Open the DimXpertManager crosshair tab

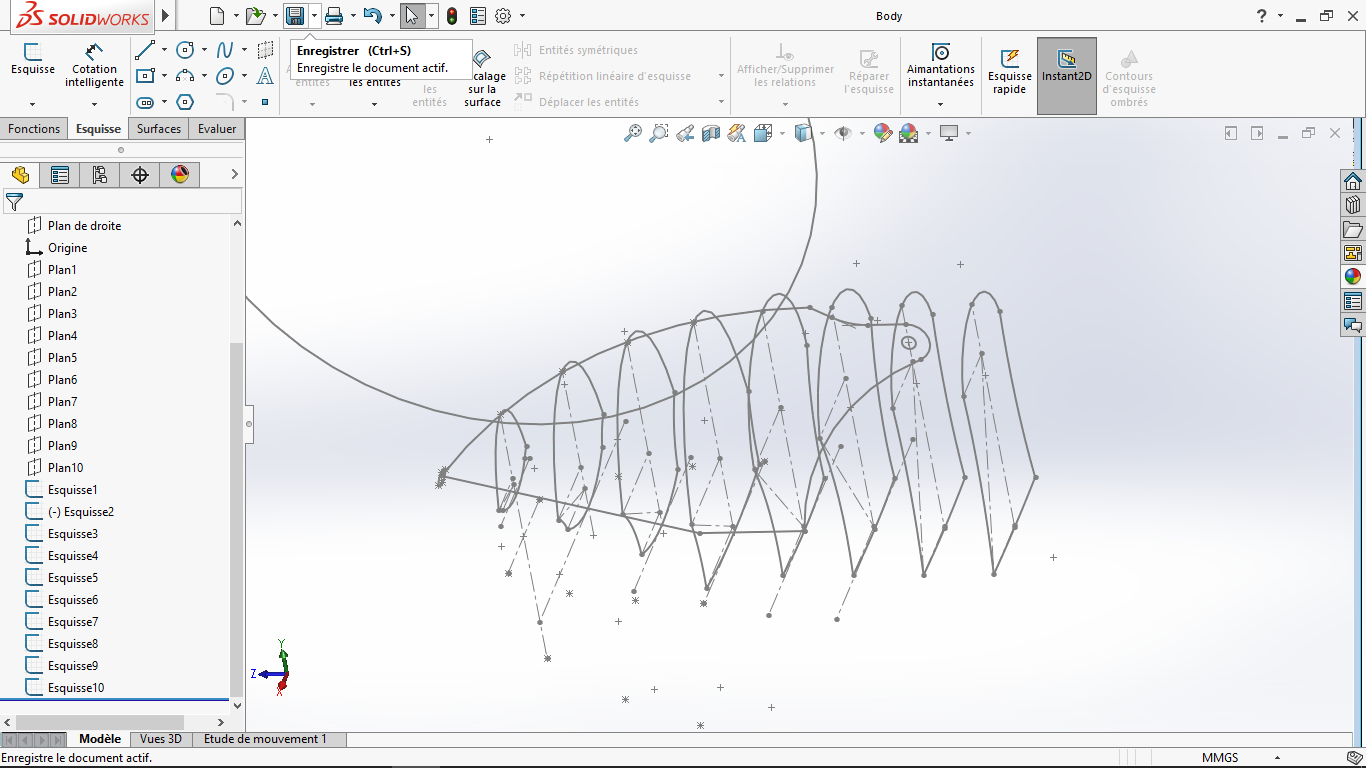(140, 175)
